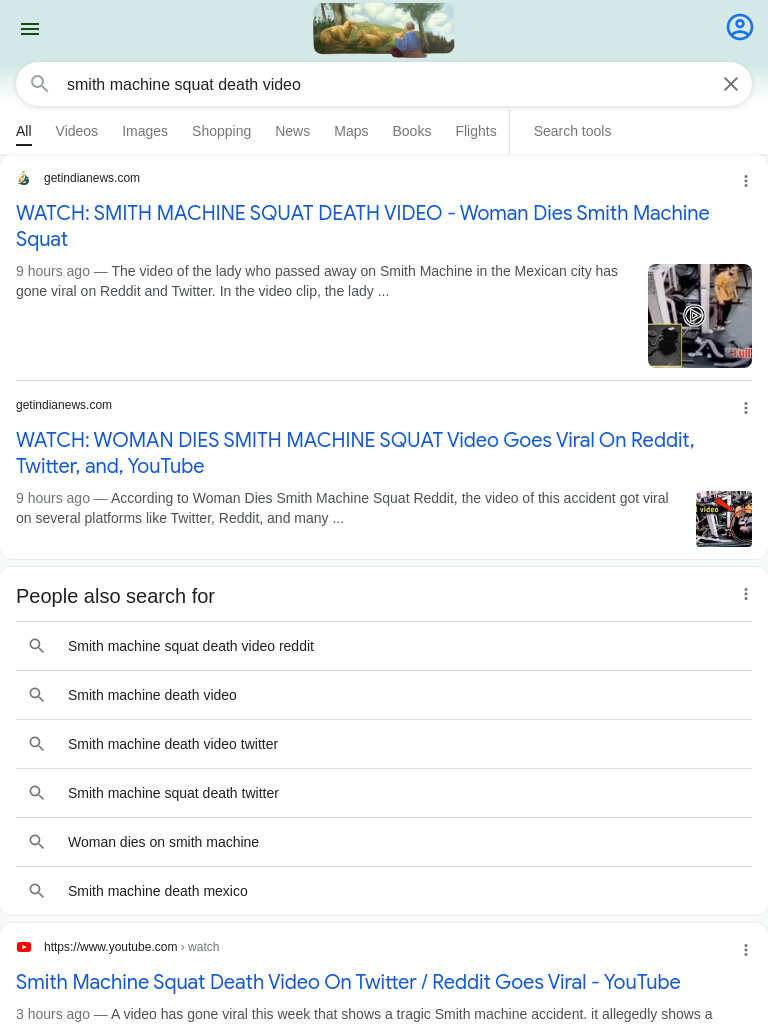This screenshot has height=1024, width=768.
Task: Switch to the Videos tab
Action: point(76,131)
